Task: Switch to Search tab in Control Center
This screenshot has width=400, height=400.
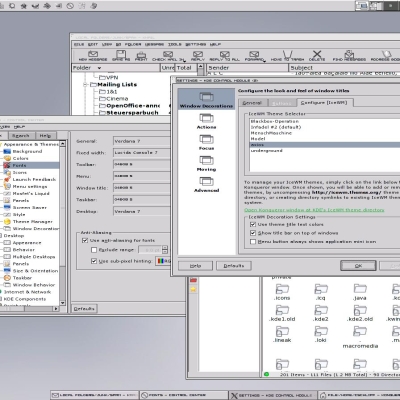Action: click(x=21, y=136)
